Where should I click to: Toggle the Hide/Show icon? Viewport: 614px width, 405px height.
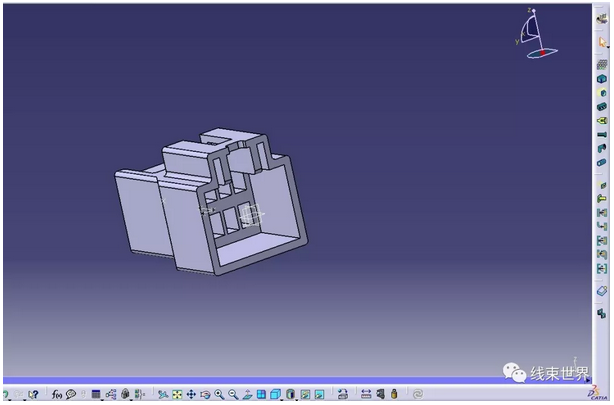306,395
